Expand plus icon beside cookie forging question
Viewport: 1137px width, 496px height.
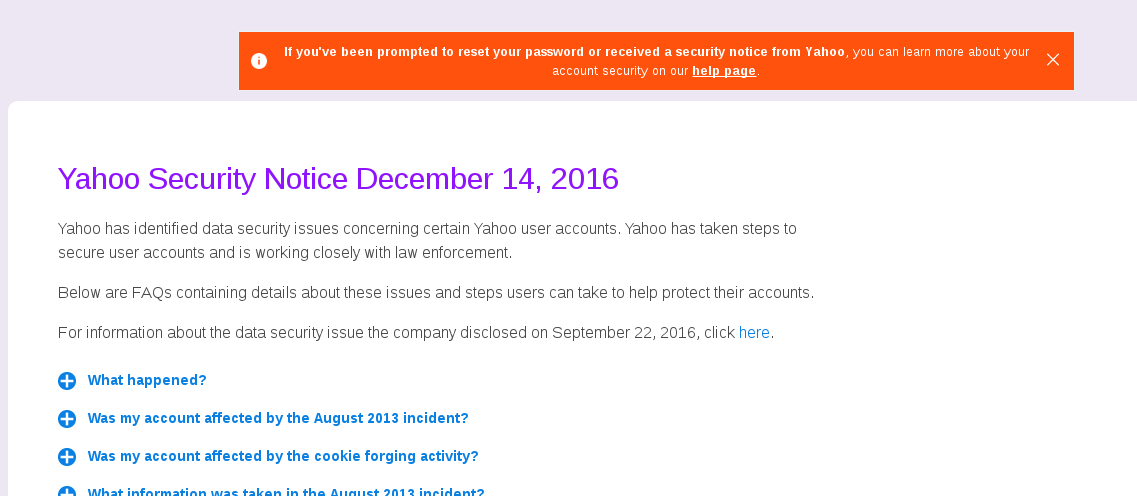[67, 457]
